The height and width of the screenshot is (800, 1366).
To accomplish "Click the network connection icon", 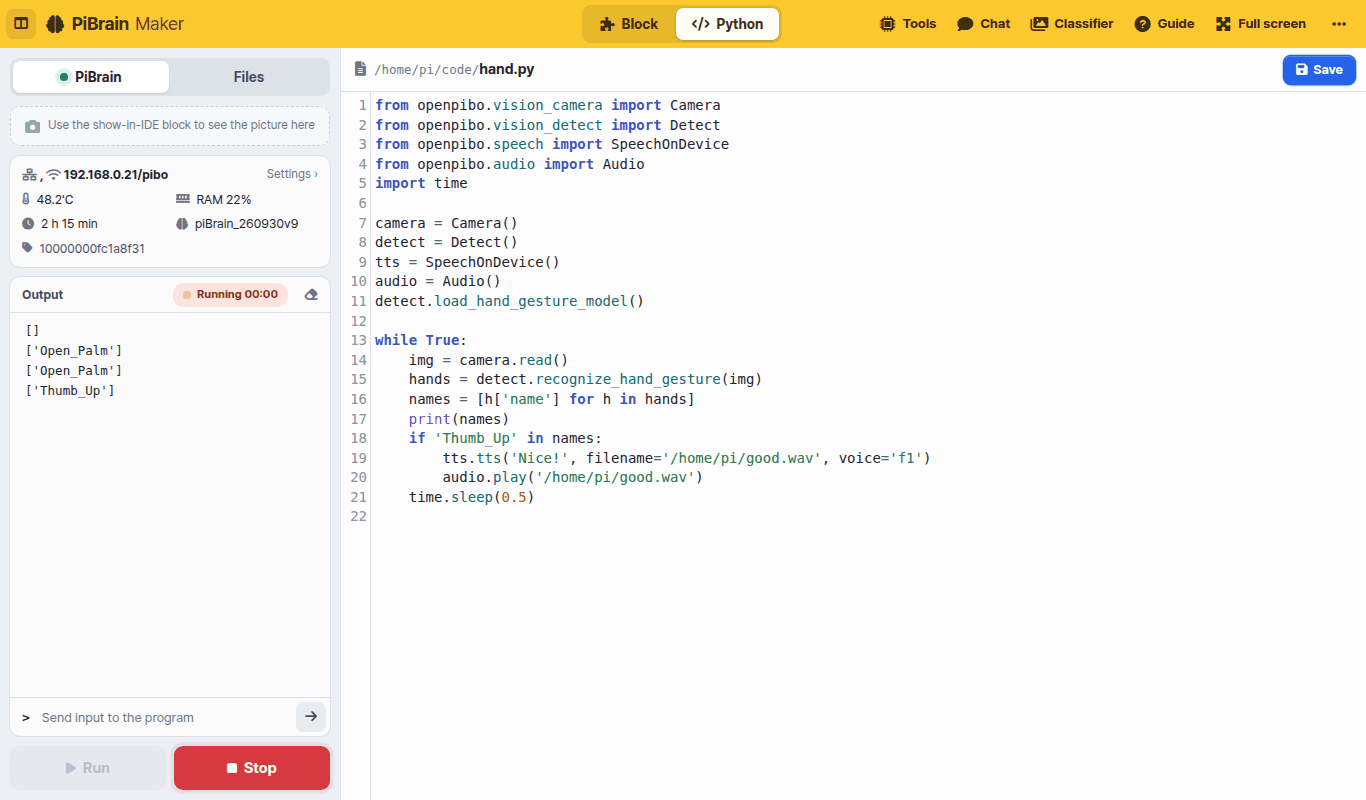I will pos(30,174).
